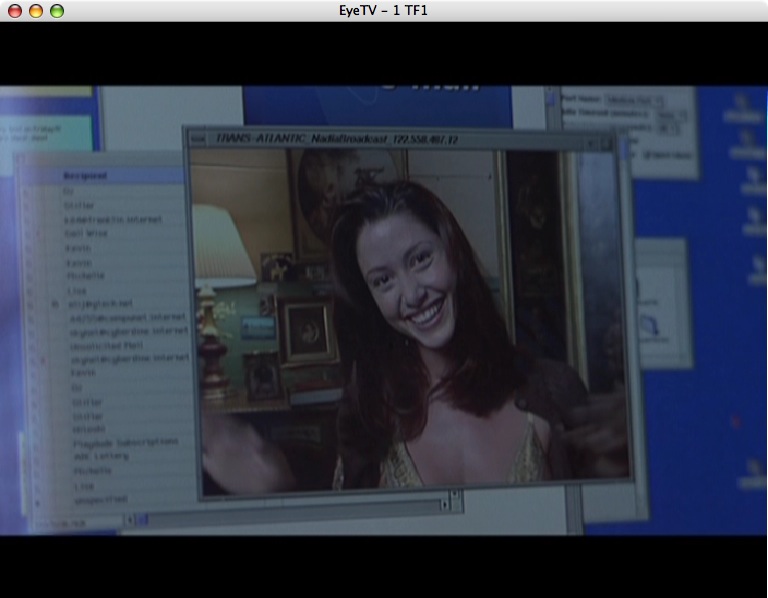
Task: Select the topmost desktop icon on blue desktop
Action: tap(742, 109)
